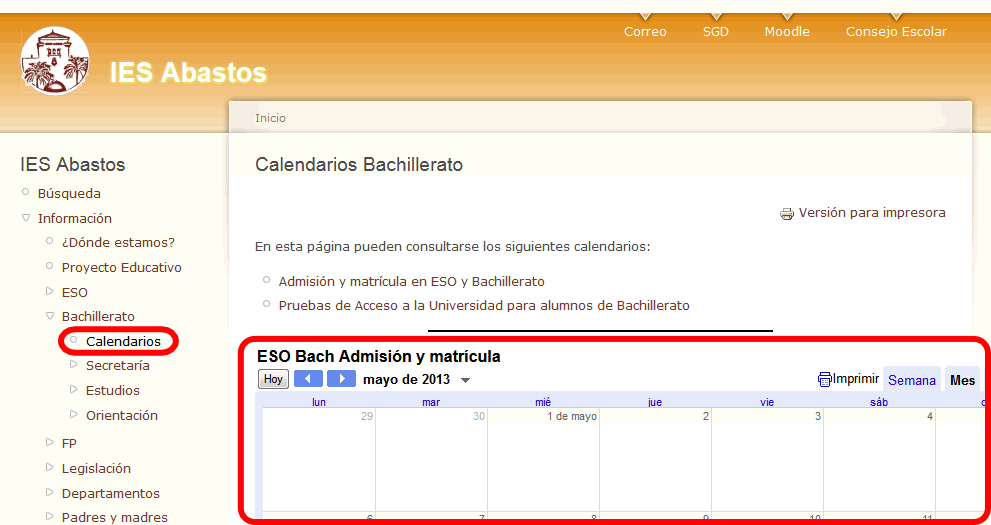Click the IES Abastos school logo
The width and height of the screenshot is (991, 525).
click(x=55, y=61)
